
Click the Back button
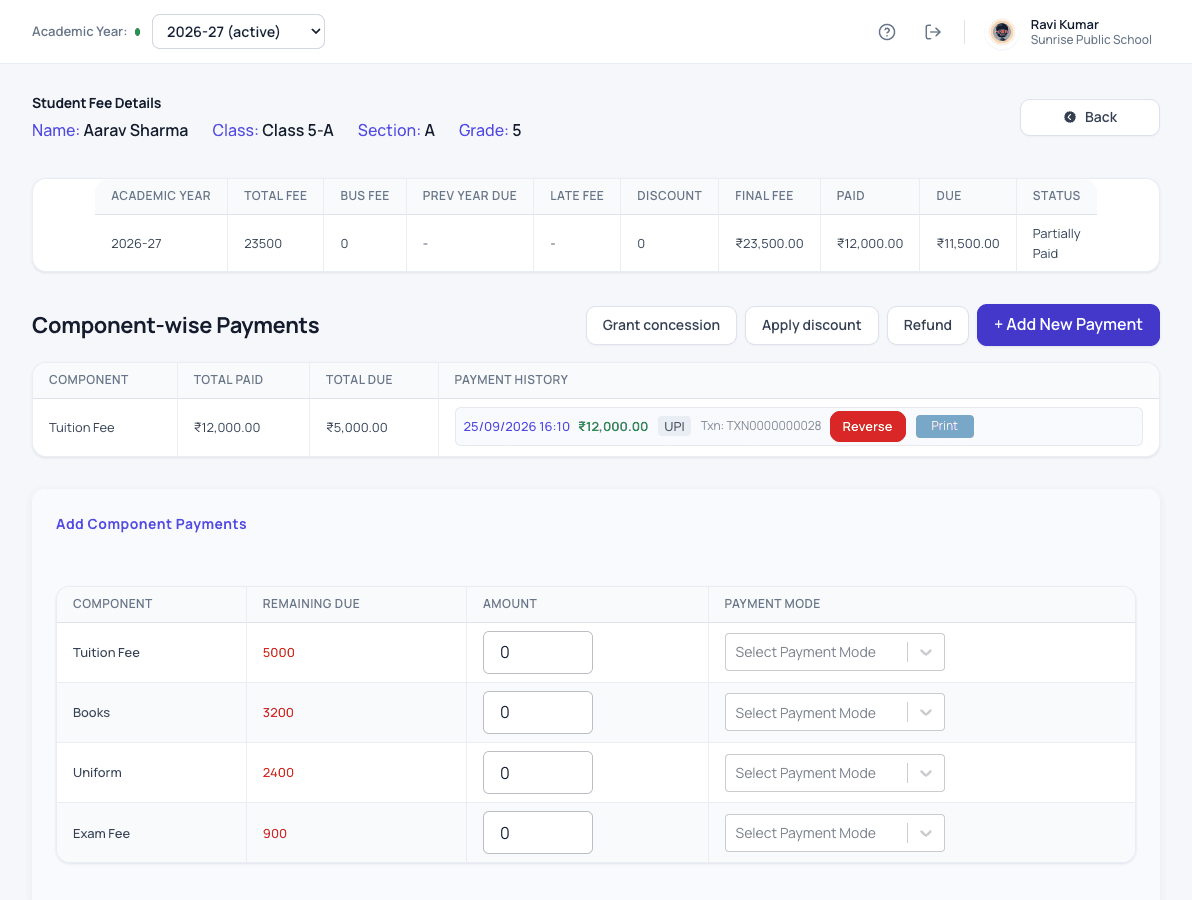(x=1089, y=117)
